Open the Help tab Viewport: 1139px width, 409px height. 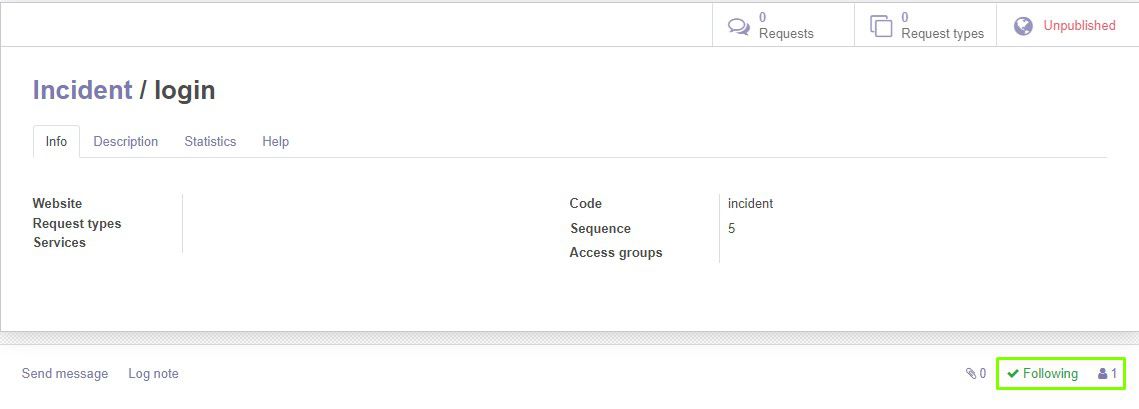click(x=275, y=142)
